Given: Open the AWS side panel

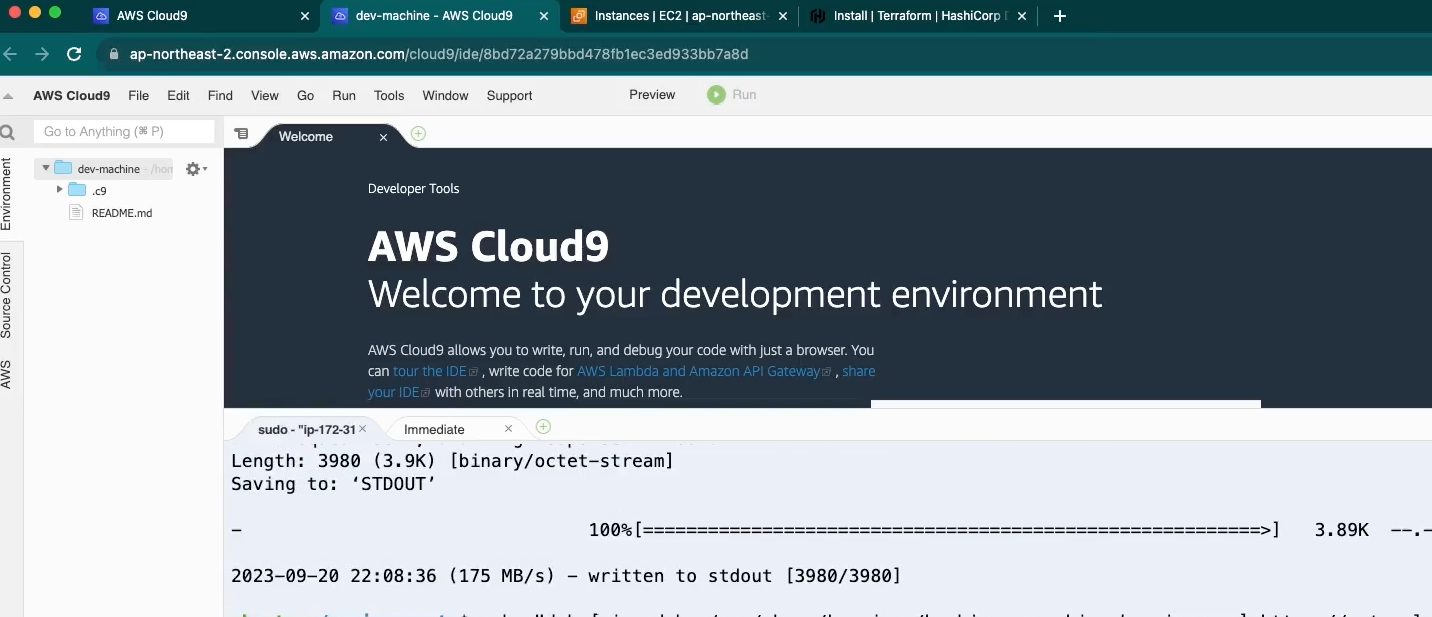Looking at the screenshot, I should 6,374.
